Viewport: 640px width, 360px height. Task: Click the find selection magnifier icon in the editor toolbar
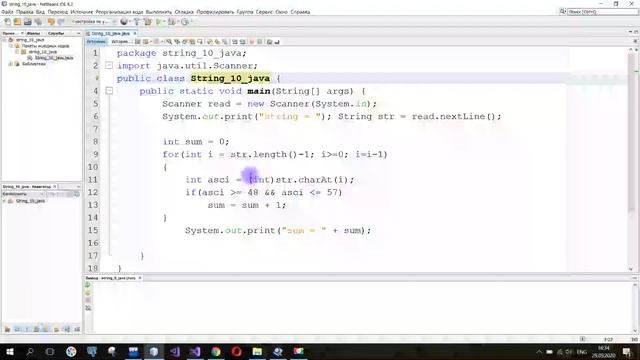pos(169,42)
